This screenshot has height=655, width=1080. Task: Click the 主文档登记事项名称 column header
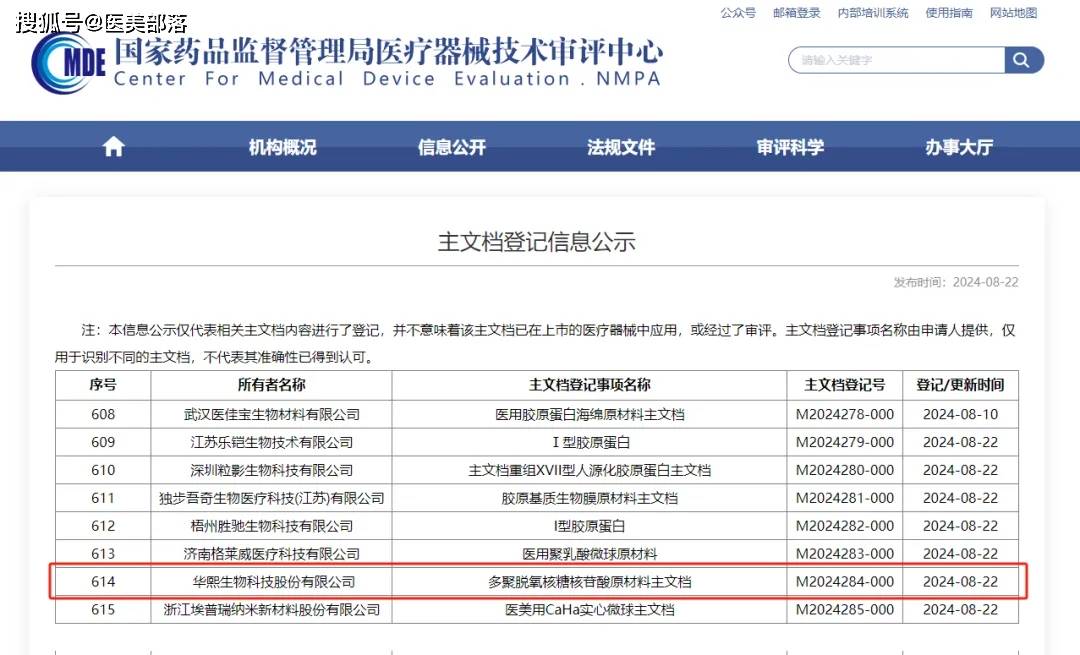coord(590,385)
